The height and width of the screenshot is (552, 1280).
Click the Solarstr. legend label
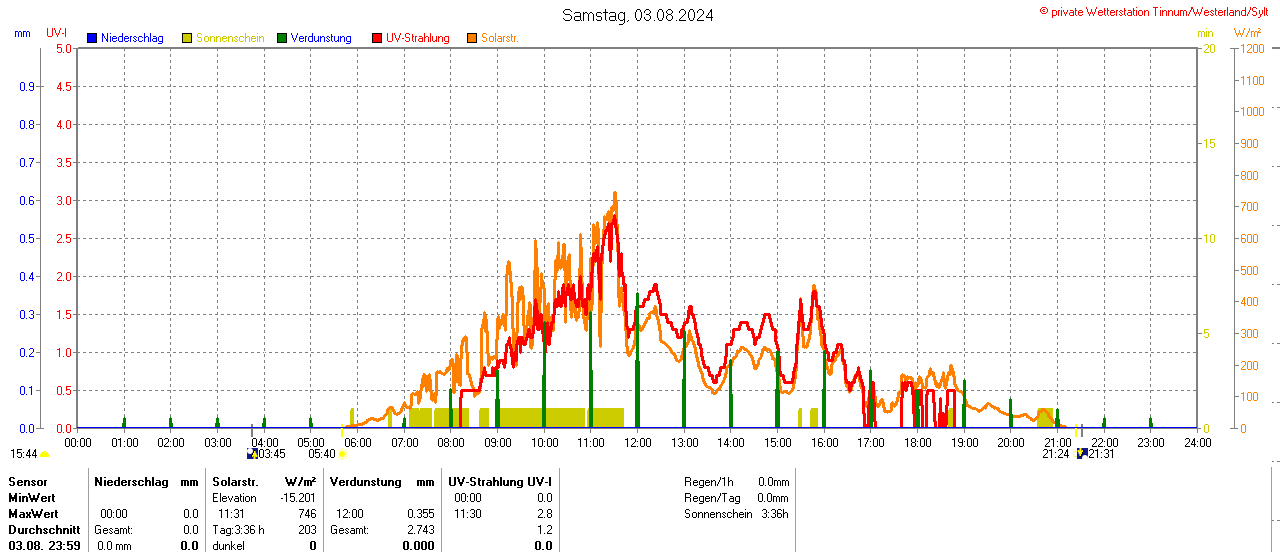(x=500, y=38)
